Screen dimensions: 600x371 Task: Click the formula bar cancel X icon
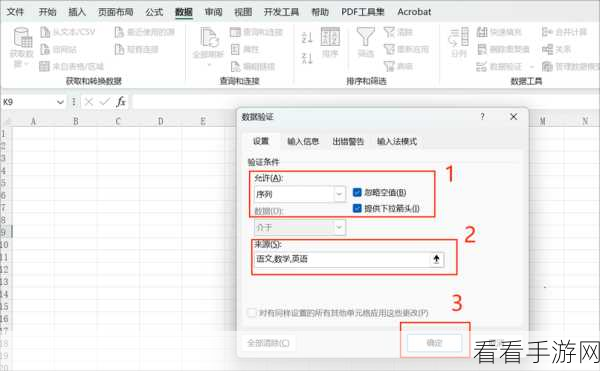coord(89,102)
